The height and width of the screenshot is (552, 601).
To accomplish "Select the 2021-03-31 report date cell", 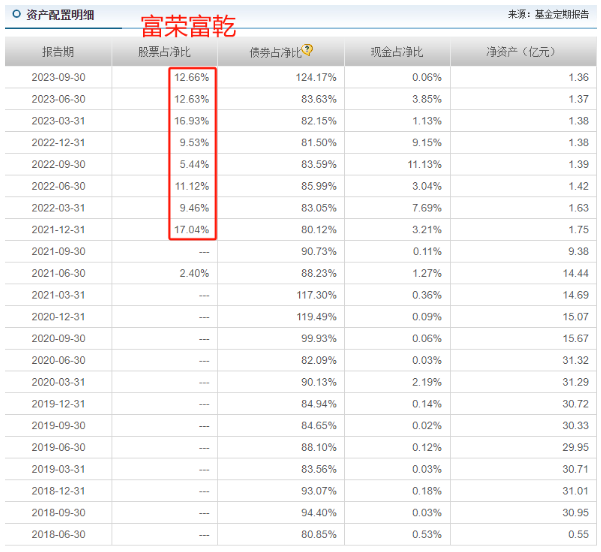I will tap(58, 295).
